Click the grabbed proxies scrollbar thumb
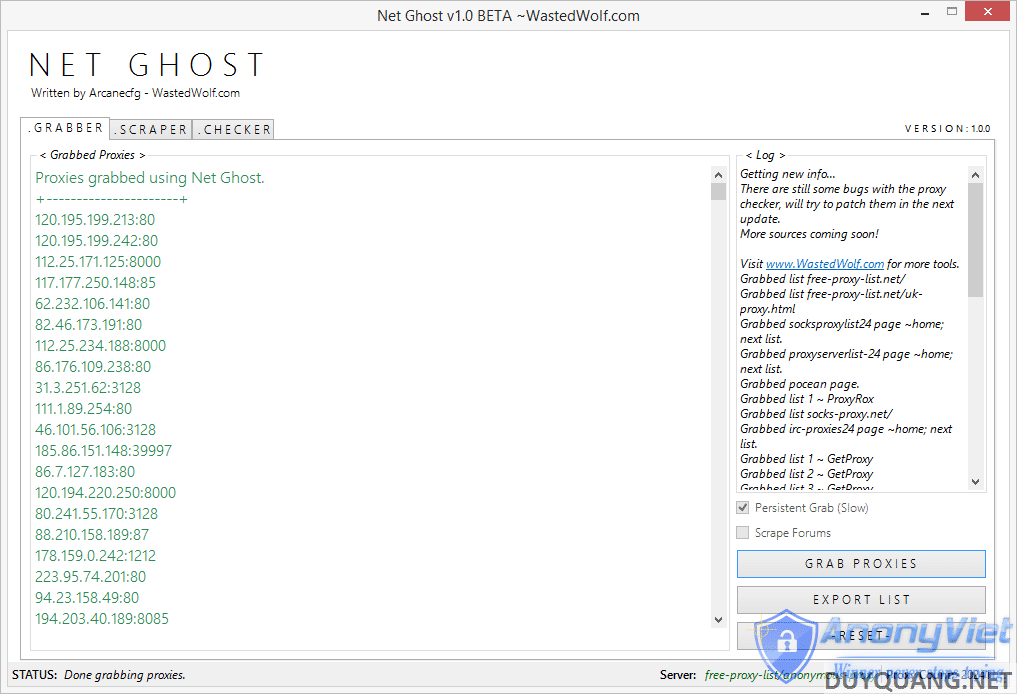The height and width of the screenshot is (694, 1017). (718, 192)
